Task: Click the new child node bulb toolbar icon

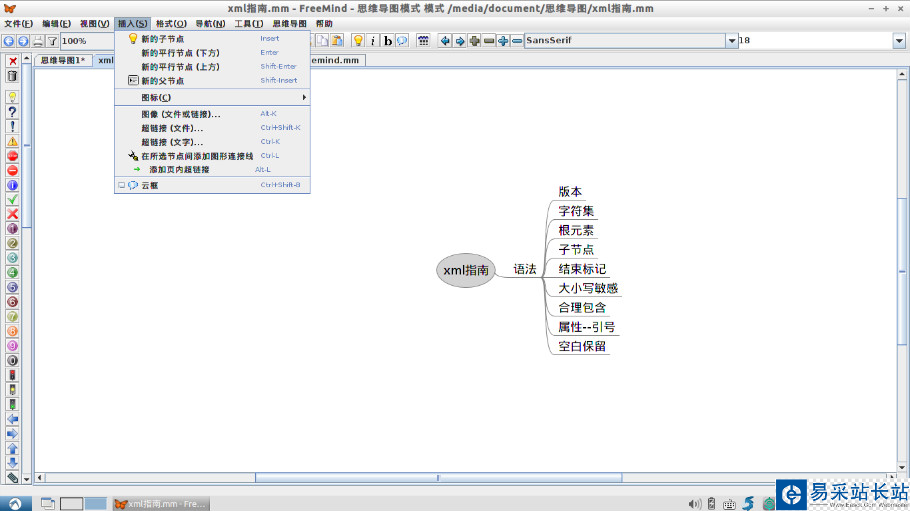Action: 358,40
